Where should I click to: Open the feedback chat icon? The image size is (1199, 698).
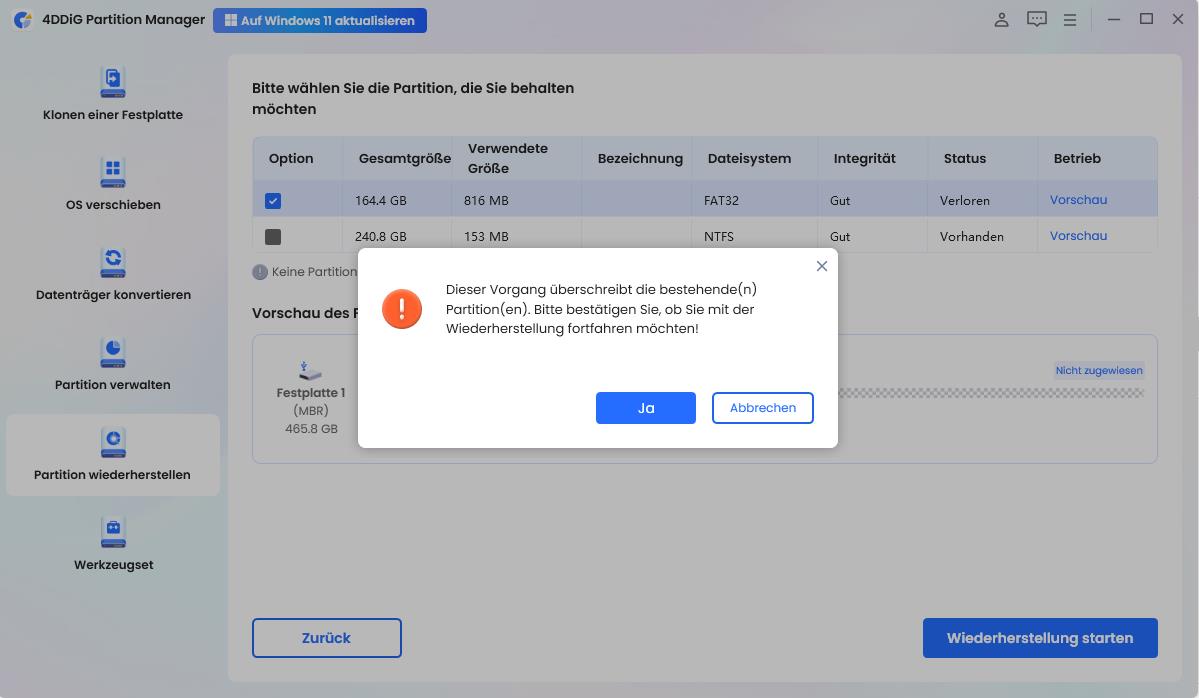[x=1036, y=20]
